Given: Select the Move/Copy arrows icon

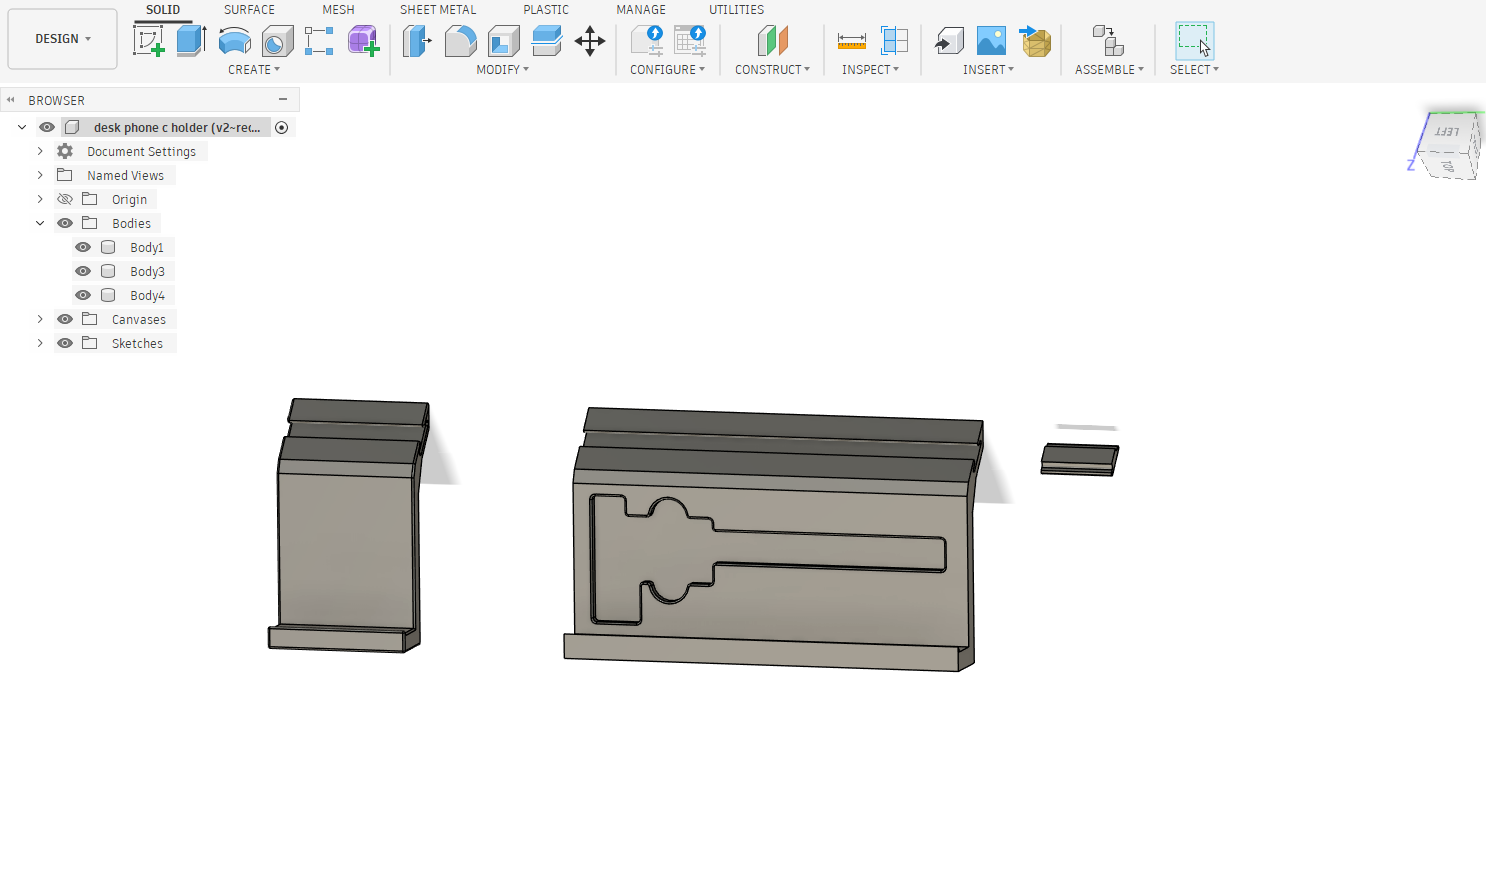Looking at the screenshot, I should point(590,41).
